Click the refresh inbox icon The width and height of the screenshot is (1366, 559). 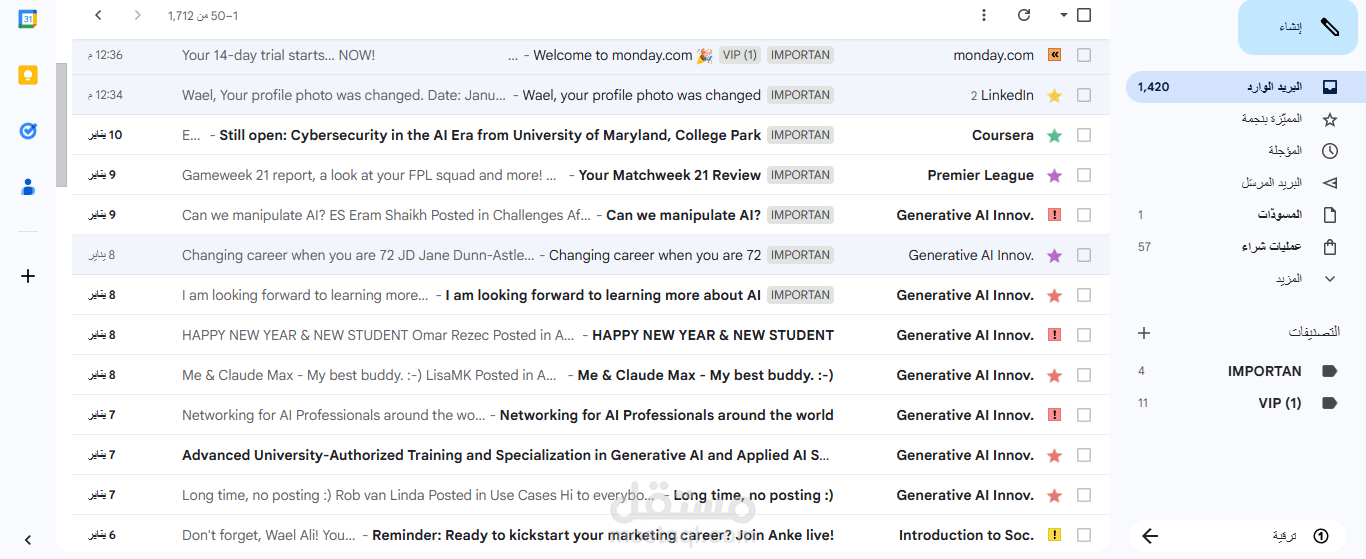[x=1023, y=15]
